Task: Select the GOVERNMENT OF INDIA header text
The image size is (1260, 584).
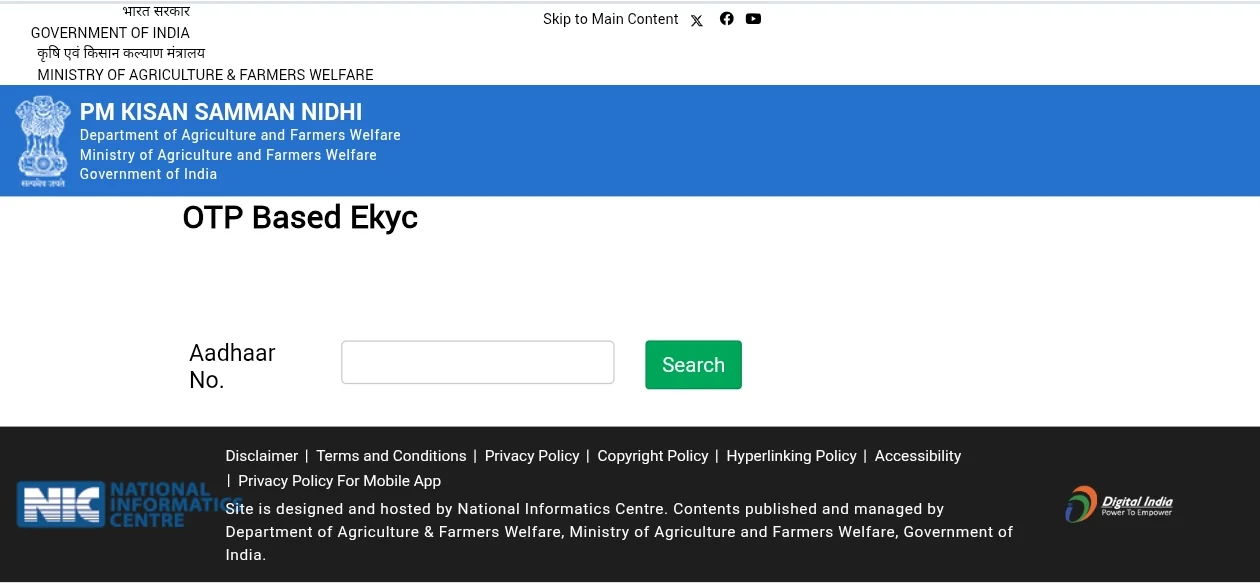Action: click(x=110, y=33)
